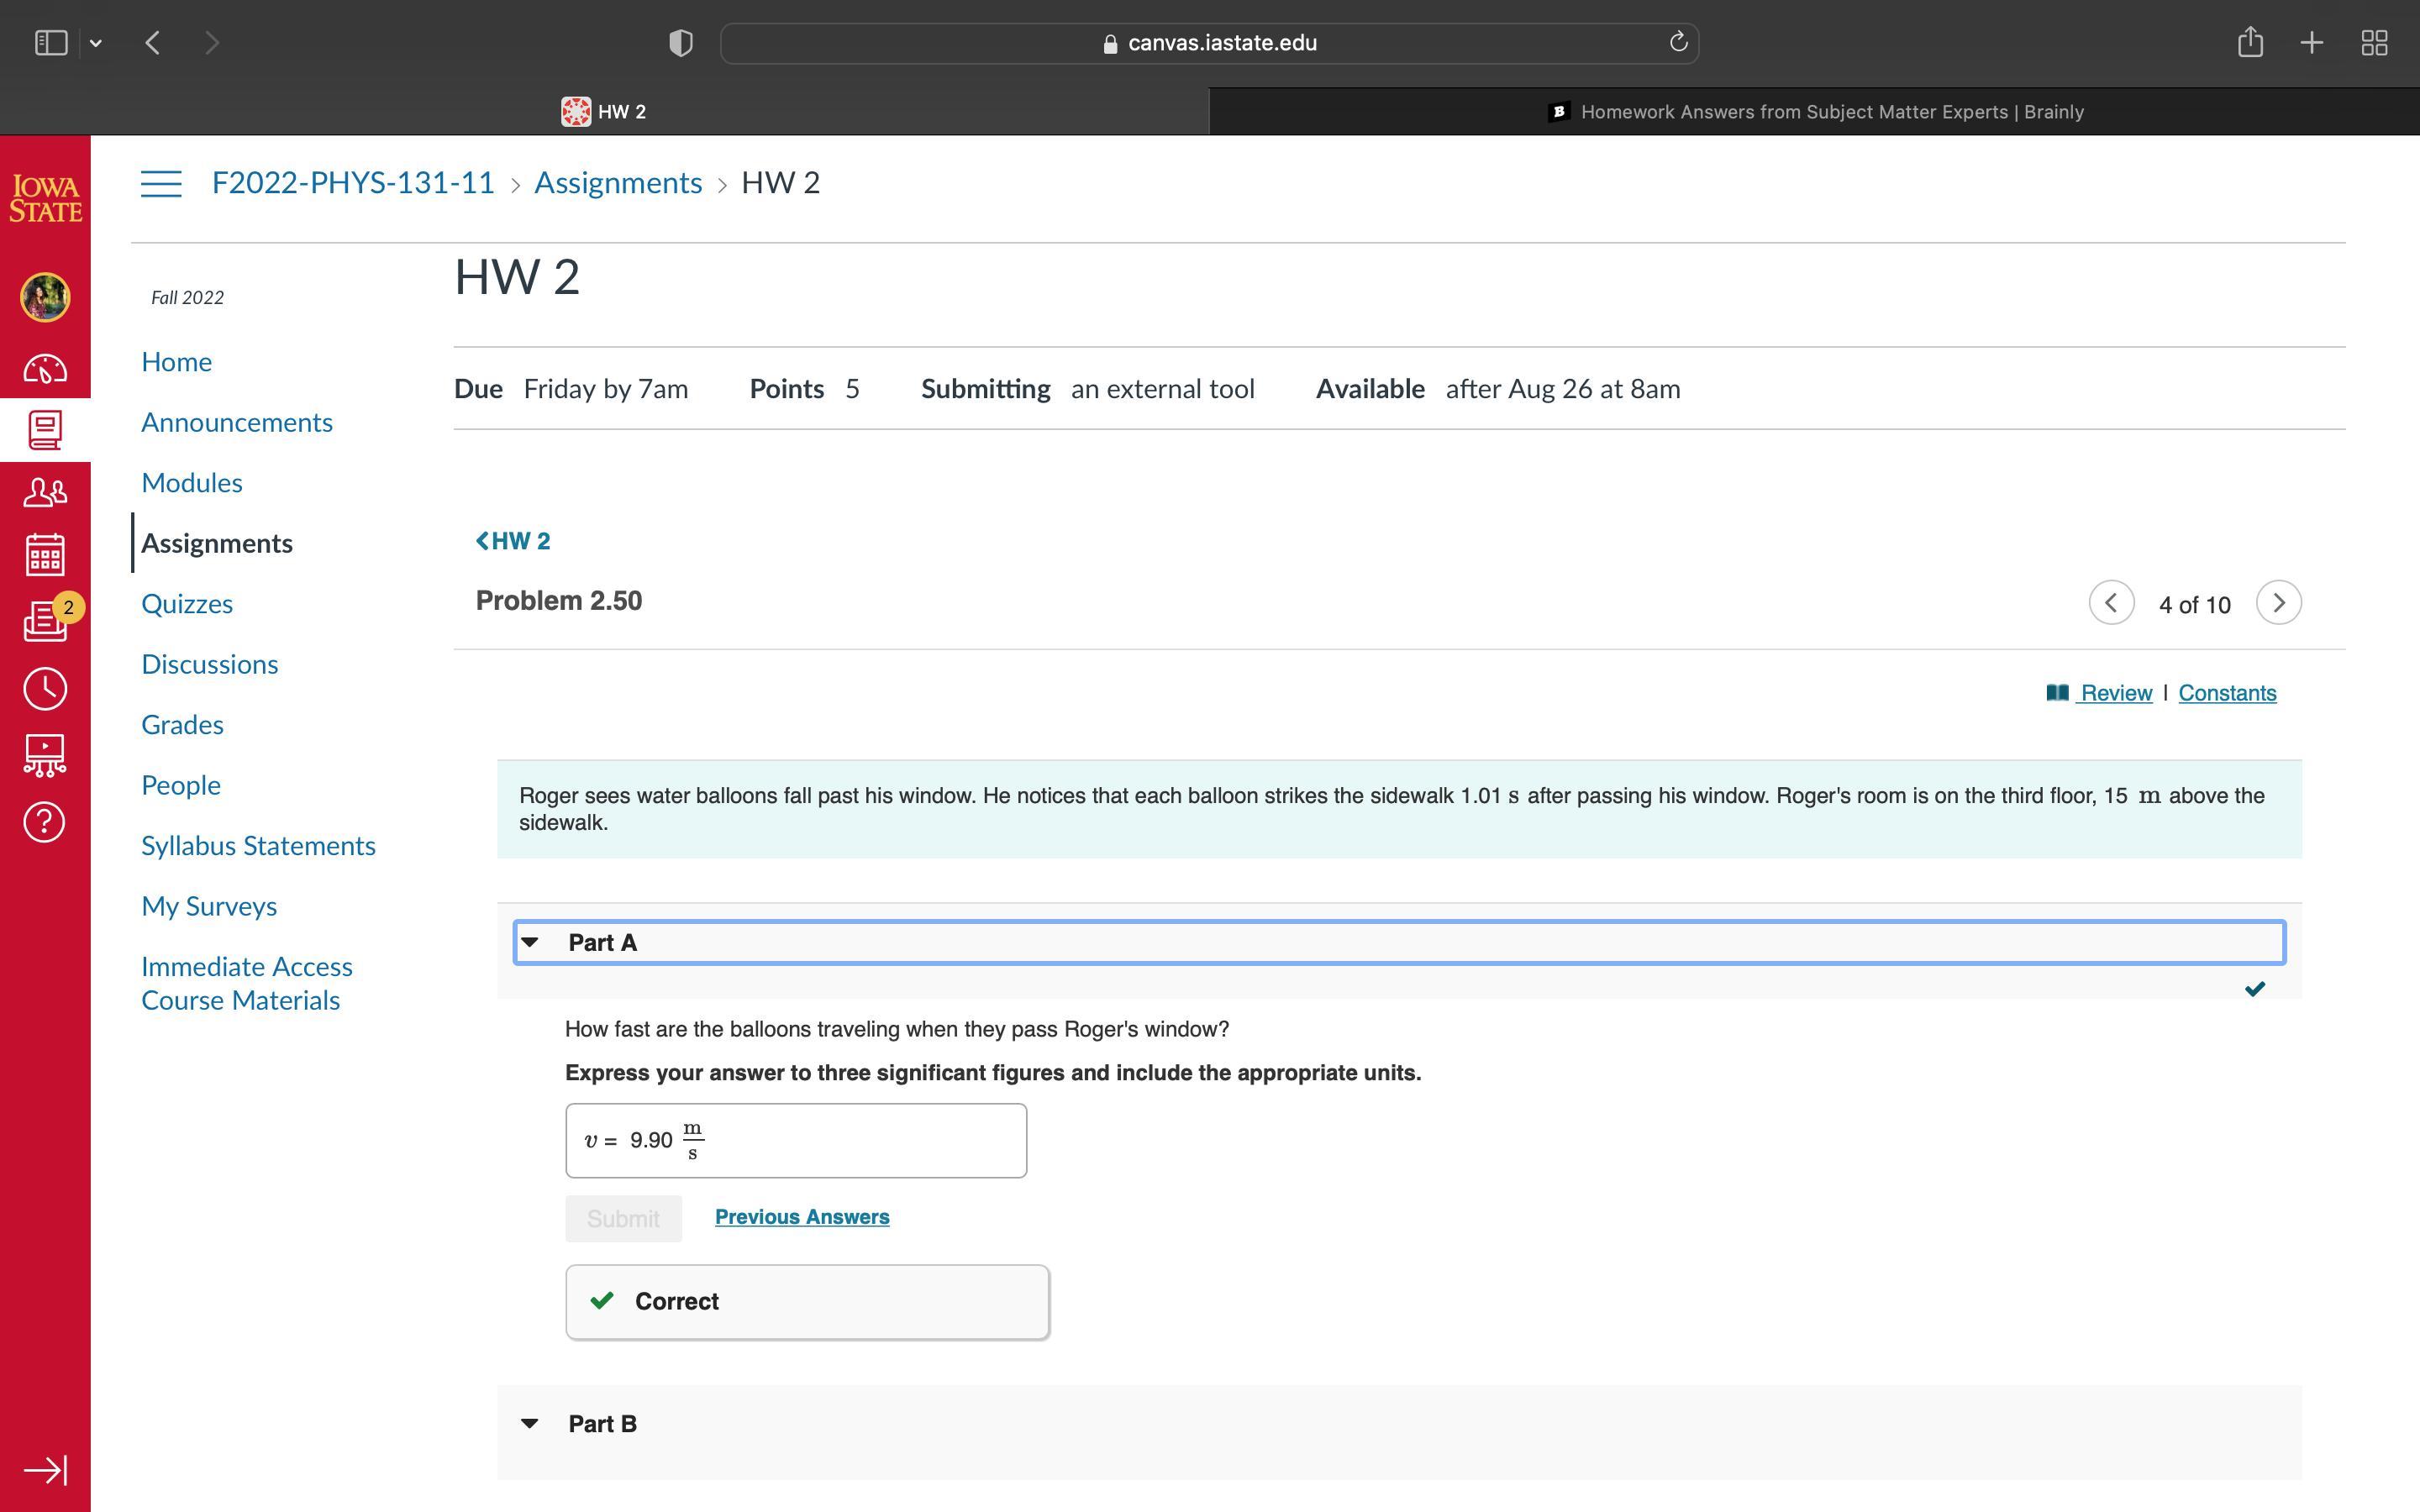
Task: Open the user account avatar
Action: [45, 297]
